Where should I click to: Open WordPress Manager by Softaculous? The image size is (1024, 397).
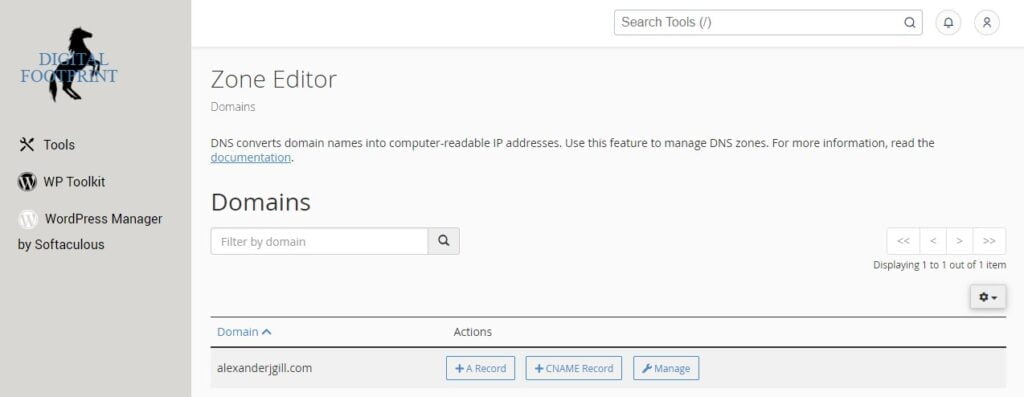coord(90,231)
